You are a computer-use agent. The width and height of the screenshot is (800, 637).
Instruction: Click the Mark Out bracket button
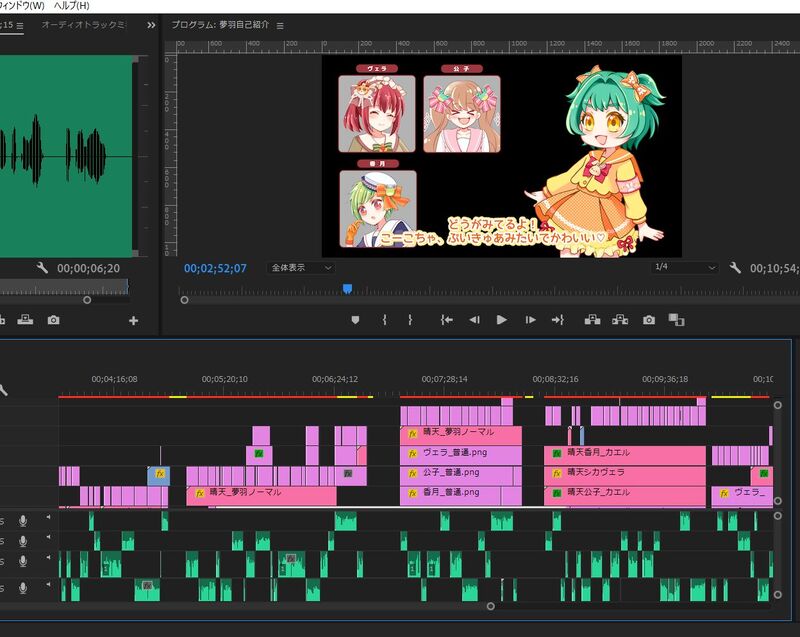point(410,320)
